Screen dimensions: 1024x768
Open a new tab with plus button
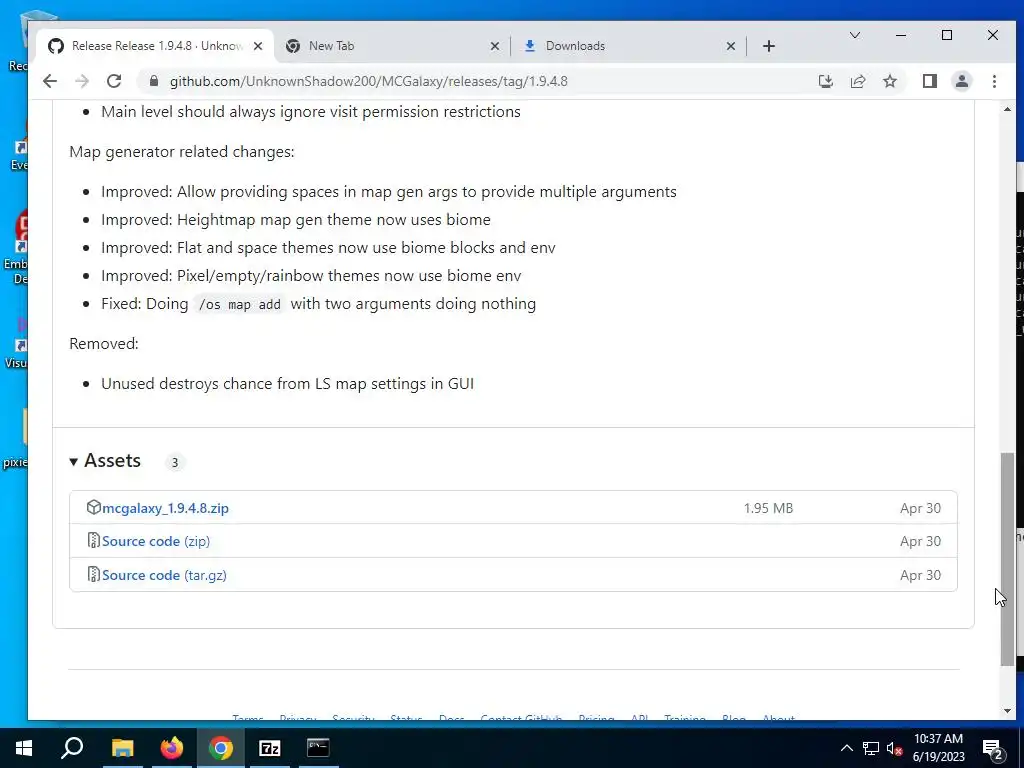click(769, 46)
